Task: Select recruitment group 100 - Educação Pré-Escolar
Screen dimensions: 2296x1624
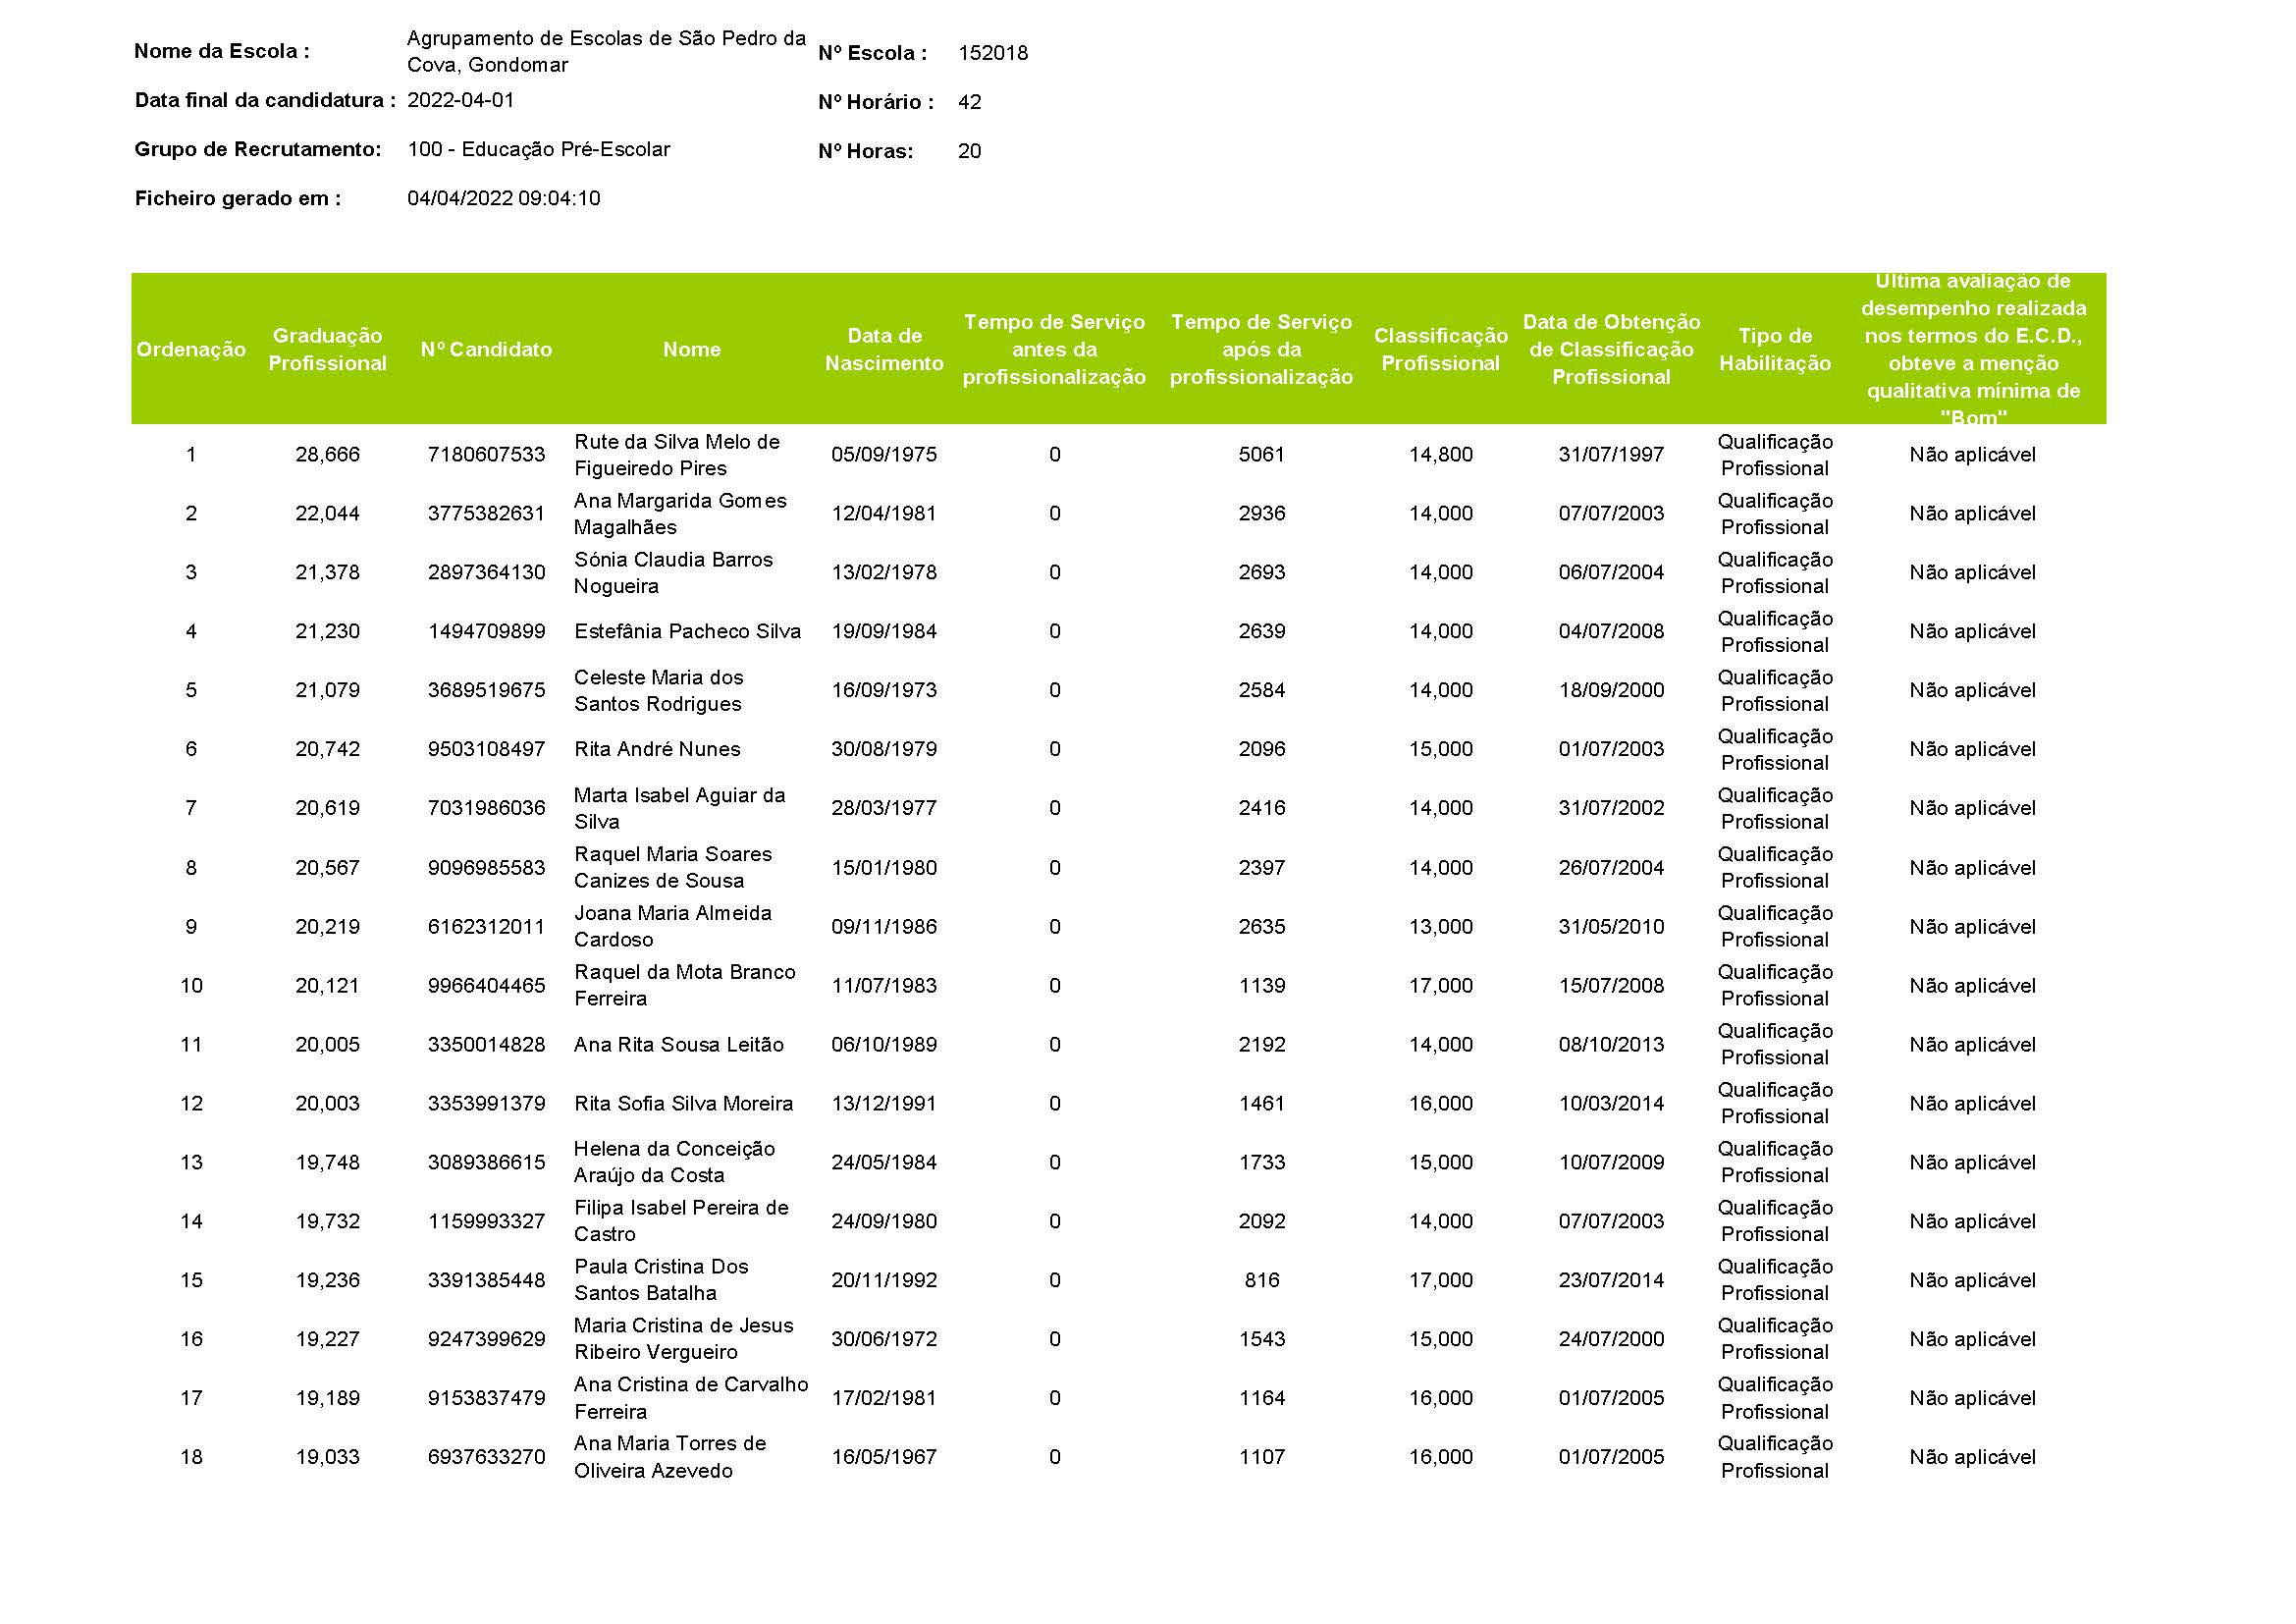Action: click(x=538, y=150)
